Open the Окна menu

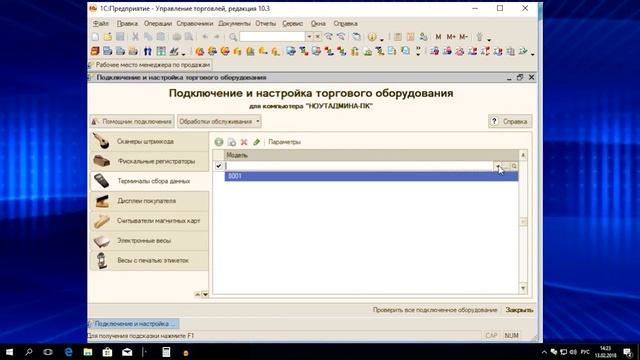point(318,24)
